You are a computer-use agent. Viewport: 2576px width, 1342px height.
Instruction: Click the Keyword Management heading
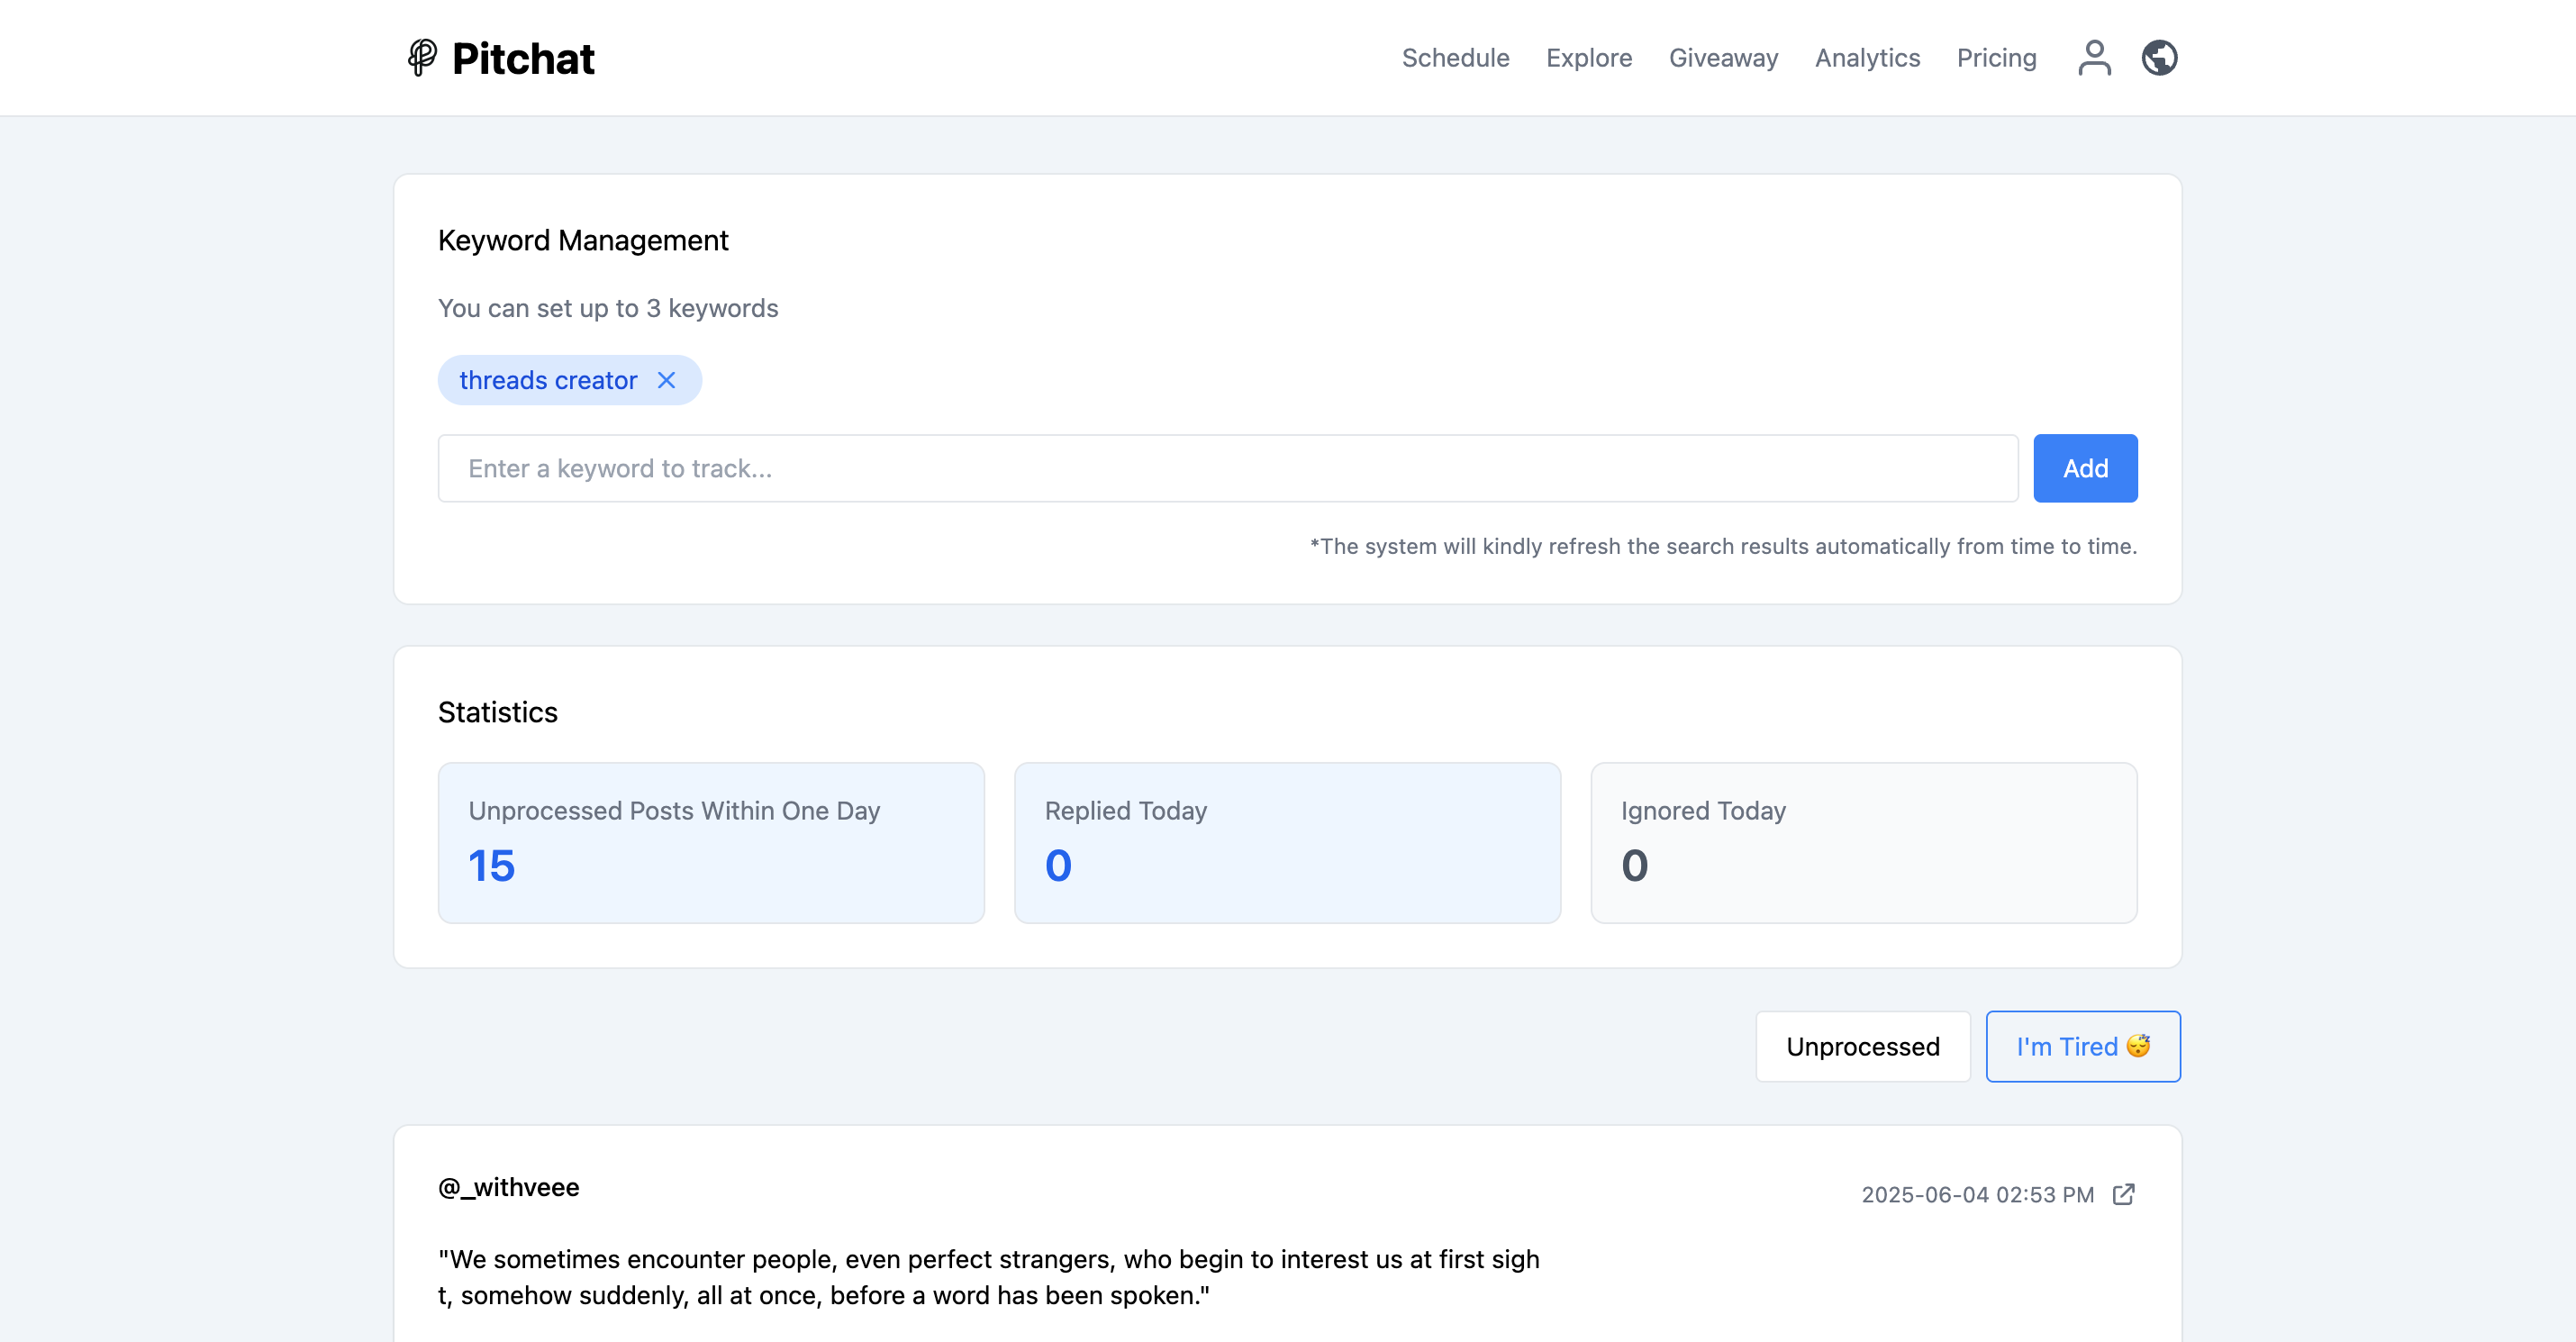pos(583,240)
